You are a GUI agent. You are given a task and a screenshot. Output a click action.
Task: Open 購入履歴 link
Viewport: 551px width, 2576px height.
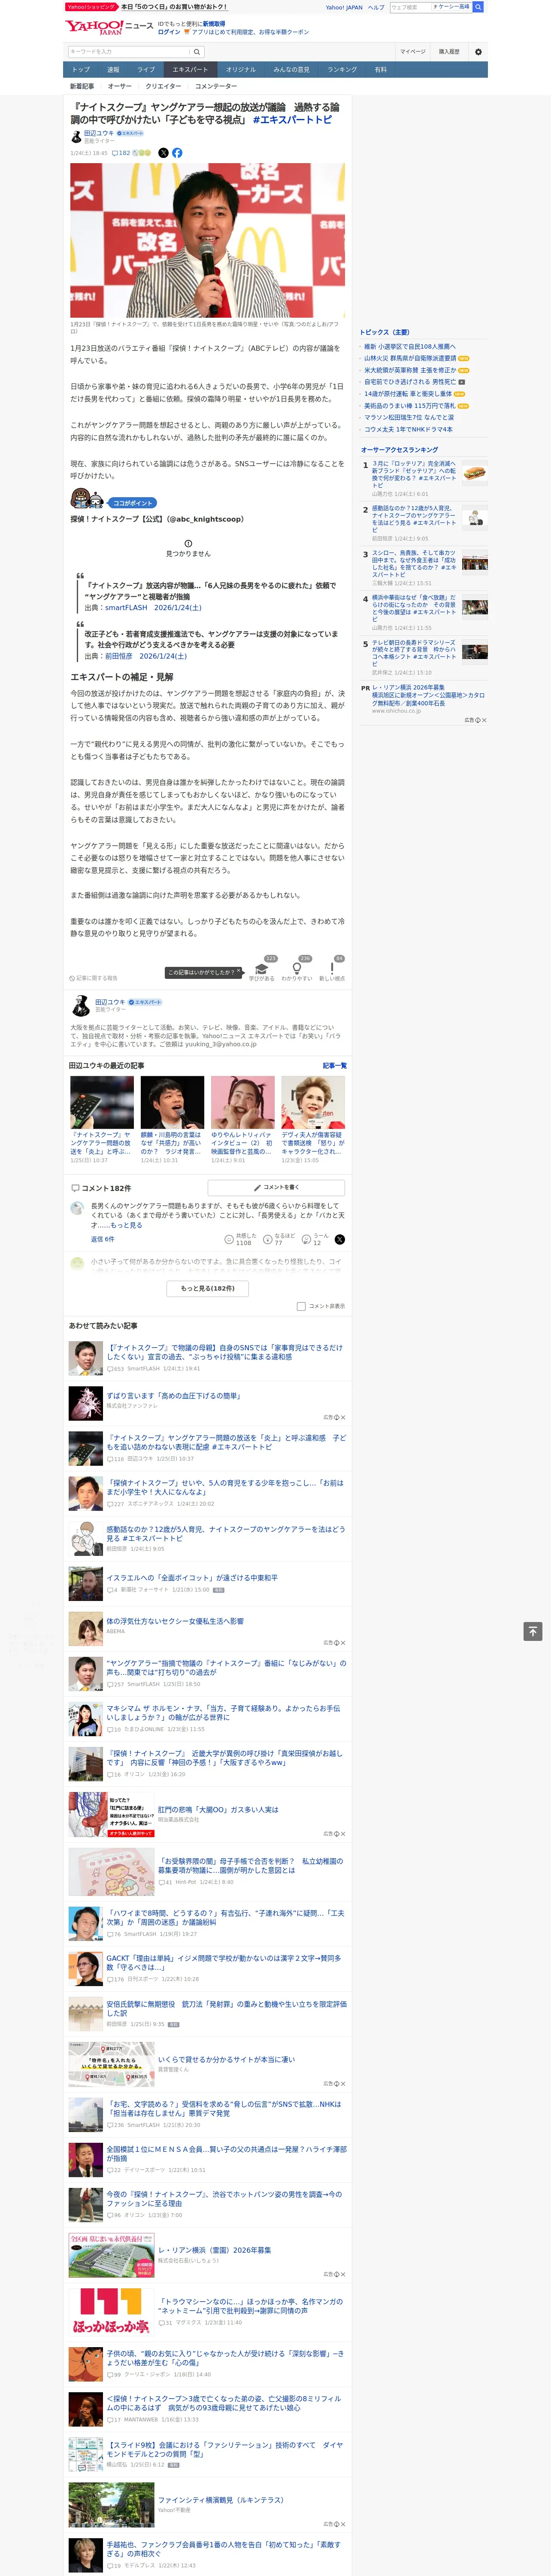pos(449,52)
